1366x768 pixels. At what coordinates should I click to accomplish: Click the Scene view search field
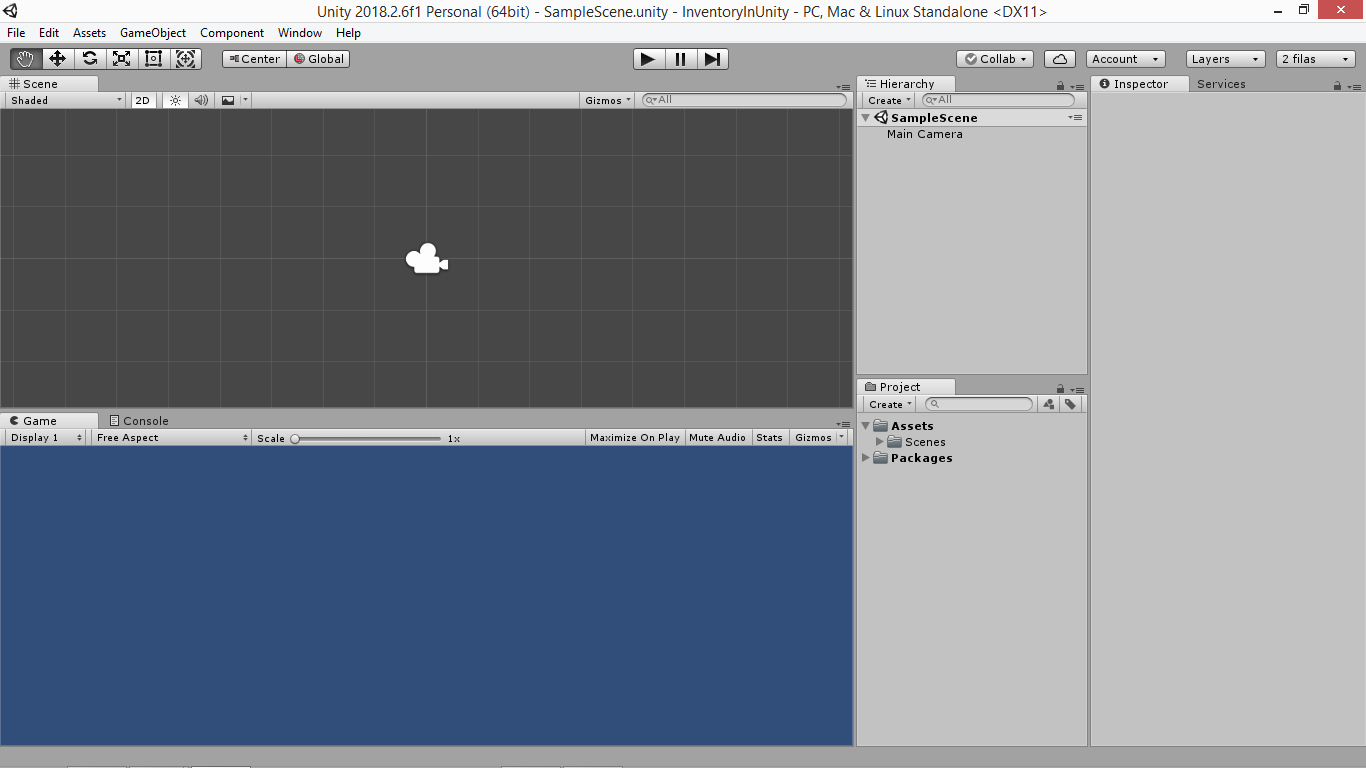coord(744,100)
